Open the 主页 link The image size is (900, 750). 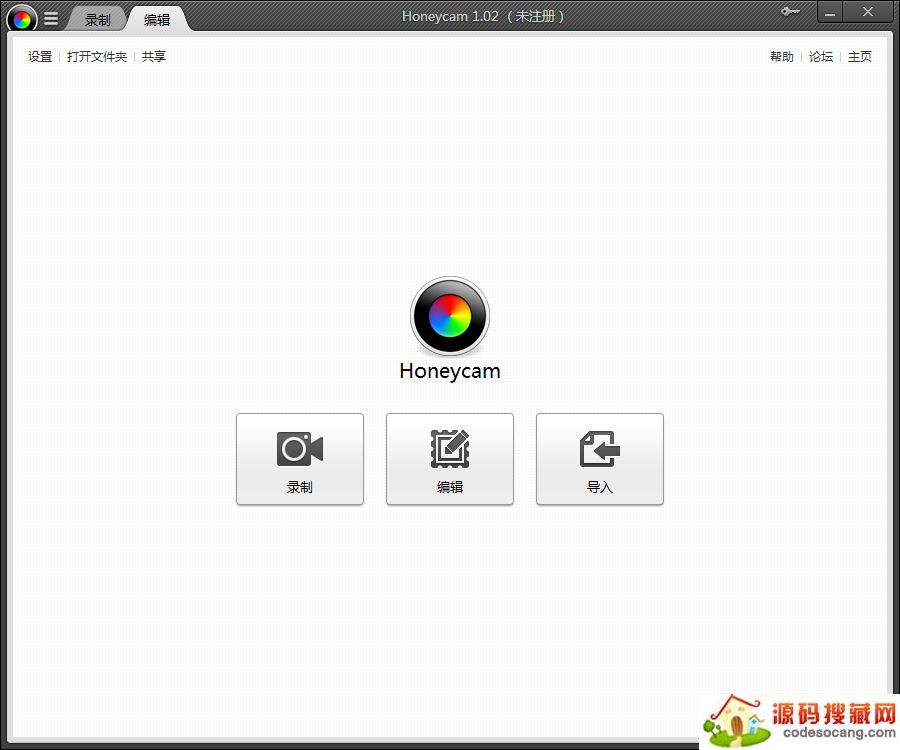coord(860,56)
